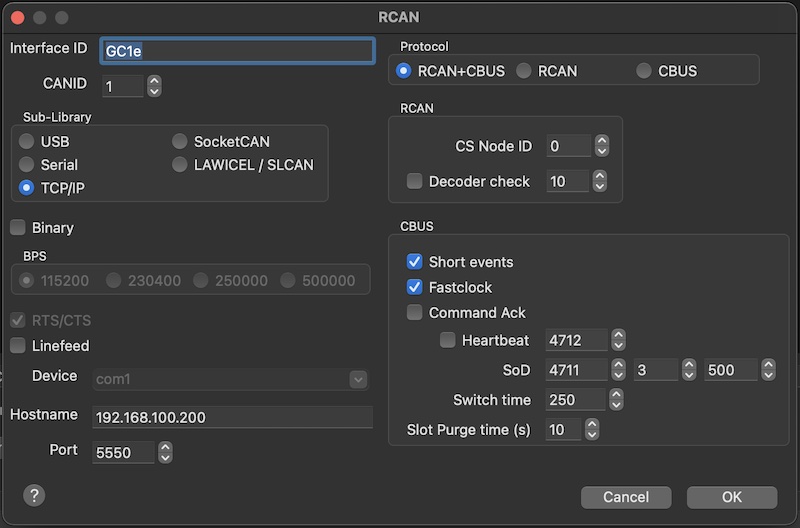This screenshot has height=528, width=800.
Task: Adjust the CS Node ID stepper
Action: pyautogui.click(x=601, y=146)
